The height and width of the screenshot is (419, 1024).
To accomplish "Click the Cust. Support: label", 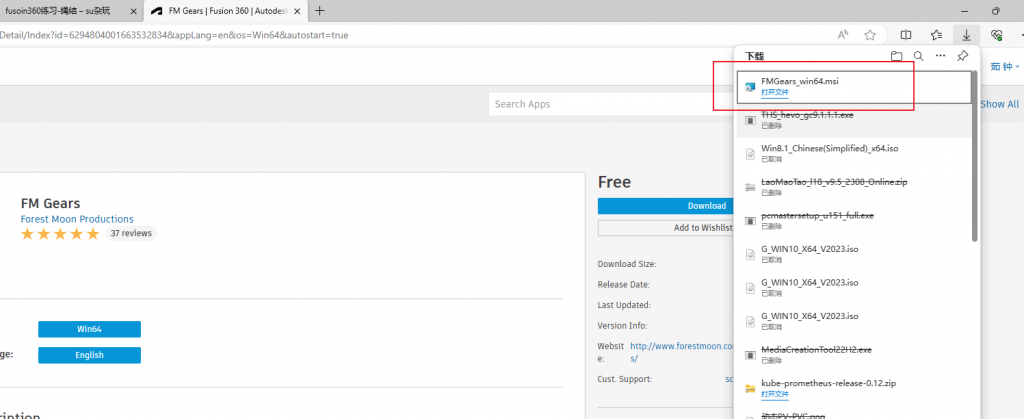I will pos(624,379).
